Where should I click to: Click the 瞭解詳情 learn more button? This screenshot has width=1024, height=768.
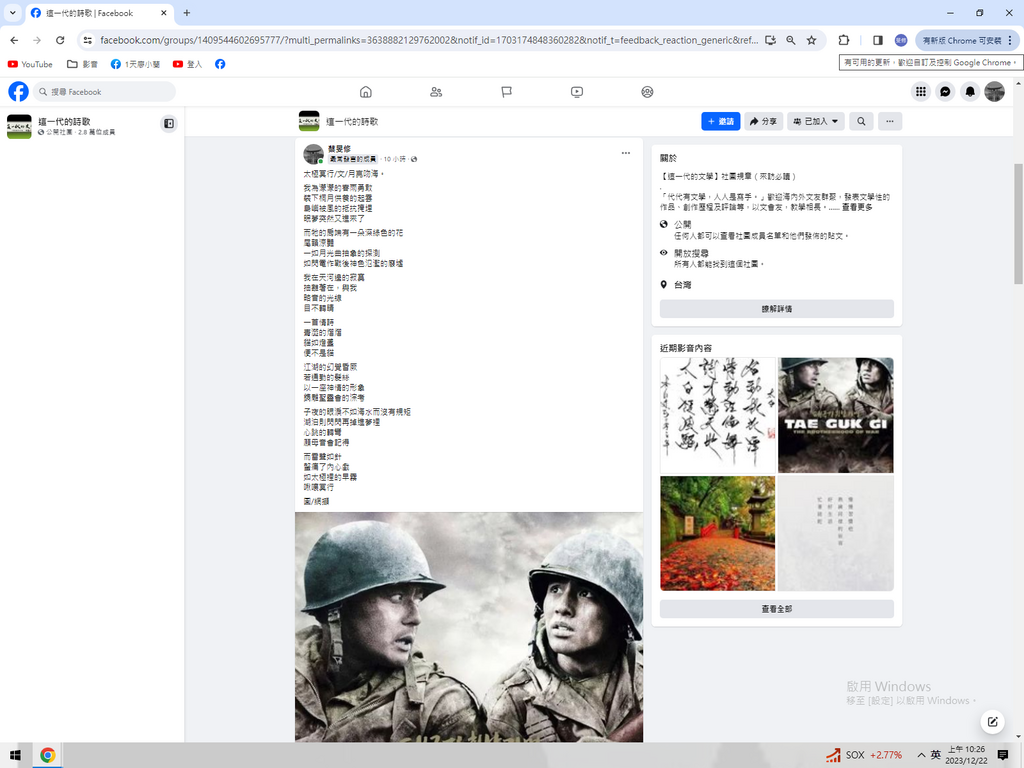776,309
